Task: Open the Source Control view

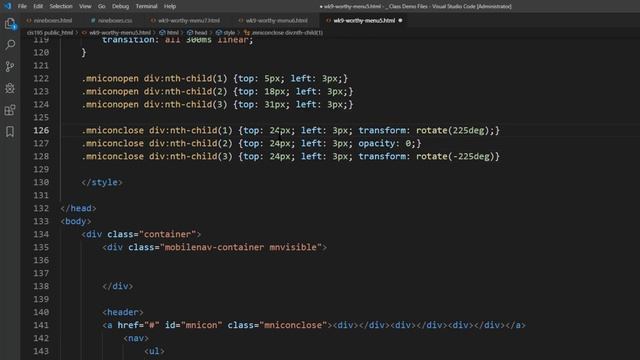Action: pyautogui.click(x=10, y=67)
